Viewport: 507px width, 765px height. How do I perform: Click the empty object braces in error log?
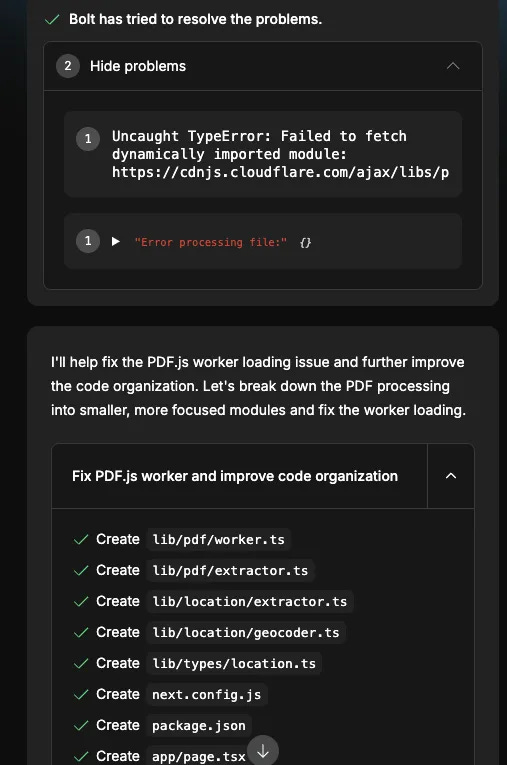point(305,242)
